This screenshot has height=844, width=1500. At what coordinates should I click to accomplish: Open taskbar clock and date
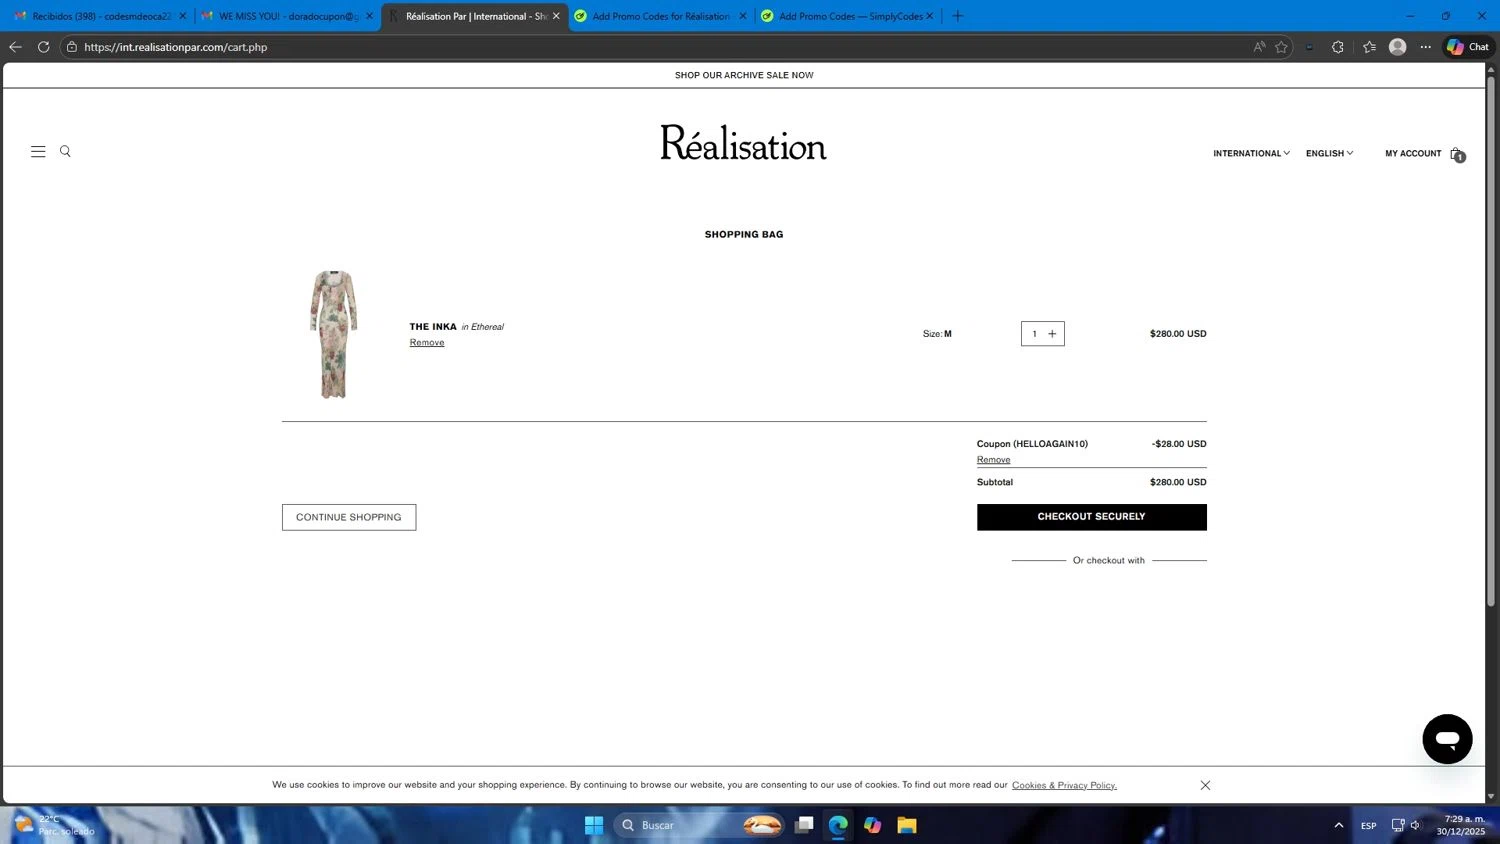tap(1461, 825)
